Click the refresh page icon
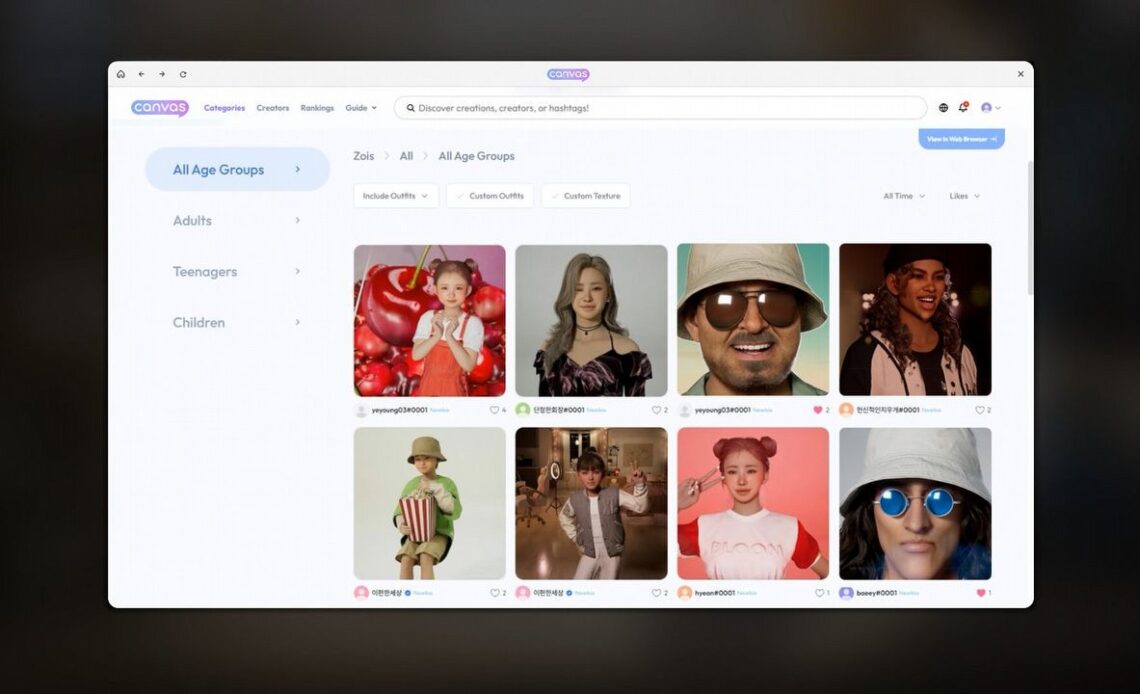This screenshot has width=1140, height=694. (183, 74)
